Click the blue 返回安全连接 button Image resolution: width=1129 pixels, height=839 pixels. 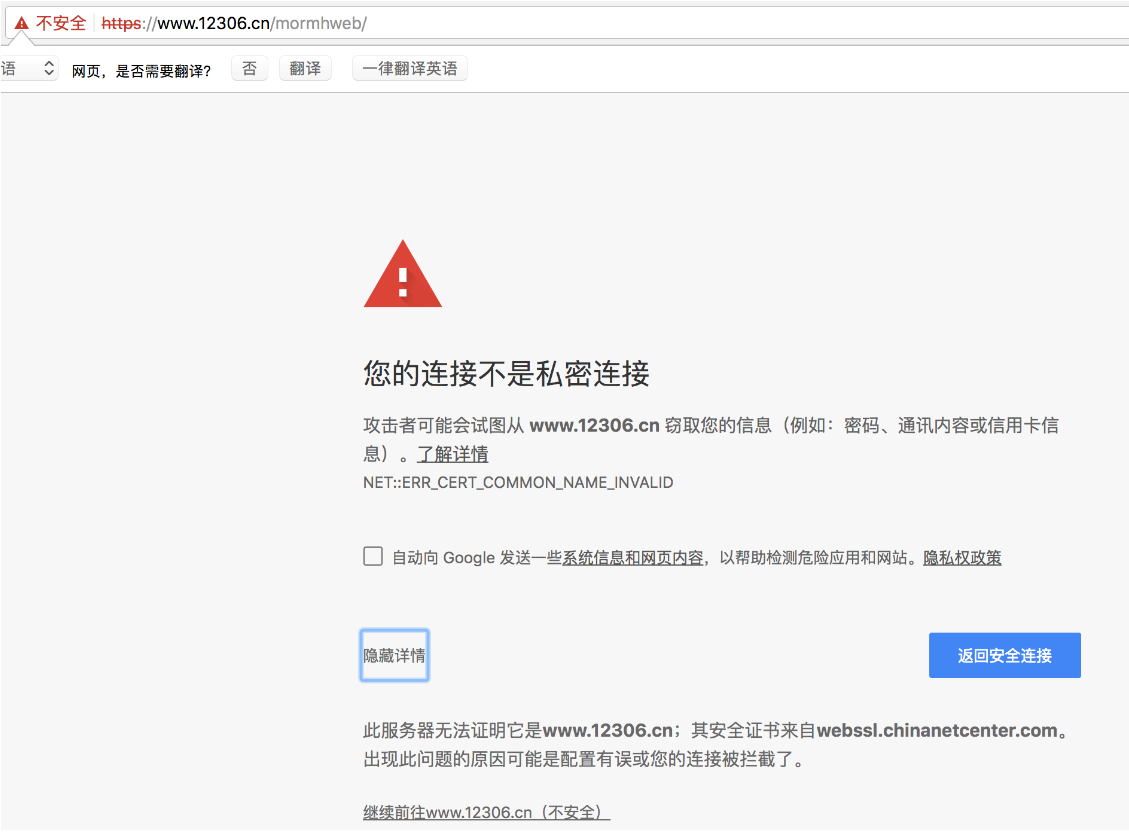point(1004,656)
